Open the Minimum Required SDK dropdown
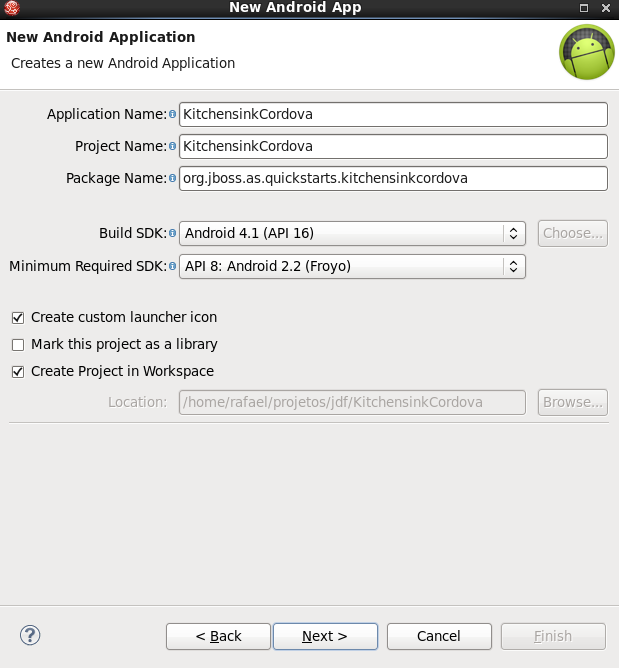The width and height of the screenshot is (619, 668). click(x=352, y=266)
